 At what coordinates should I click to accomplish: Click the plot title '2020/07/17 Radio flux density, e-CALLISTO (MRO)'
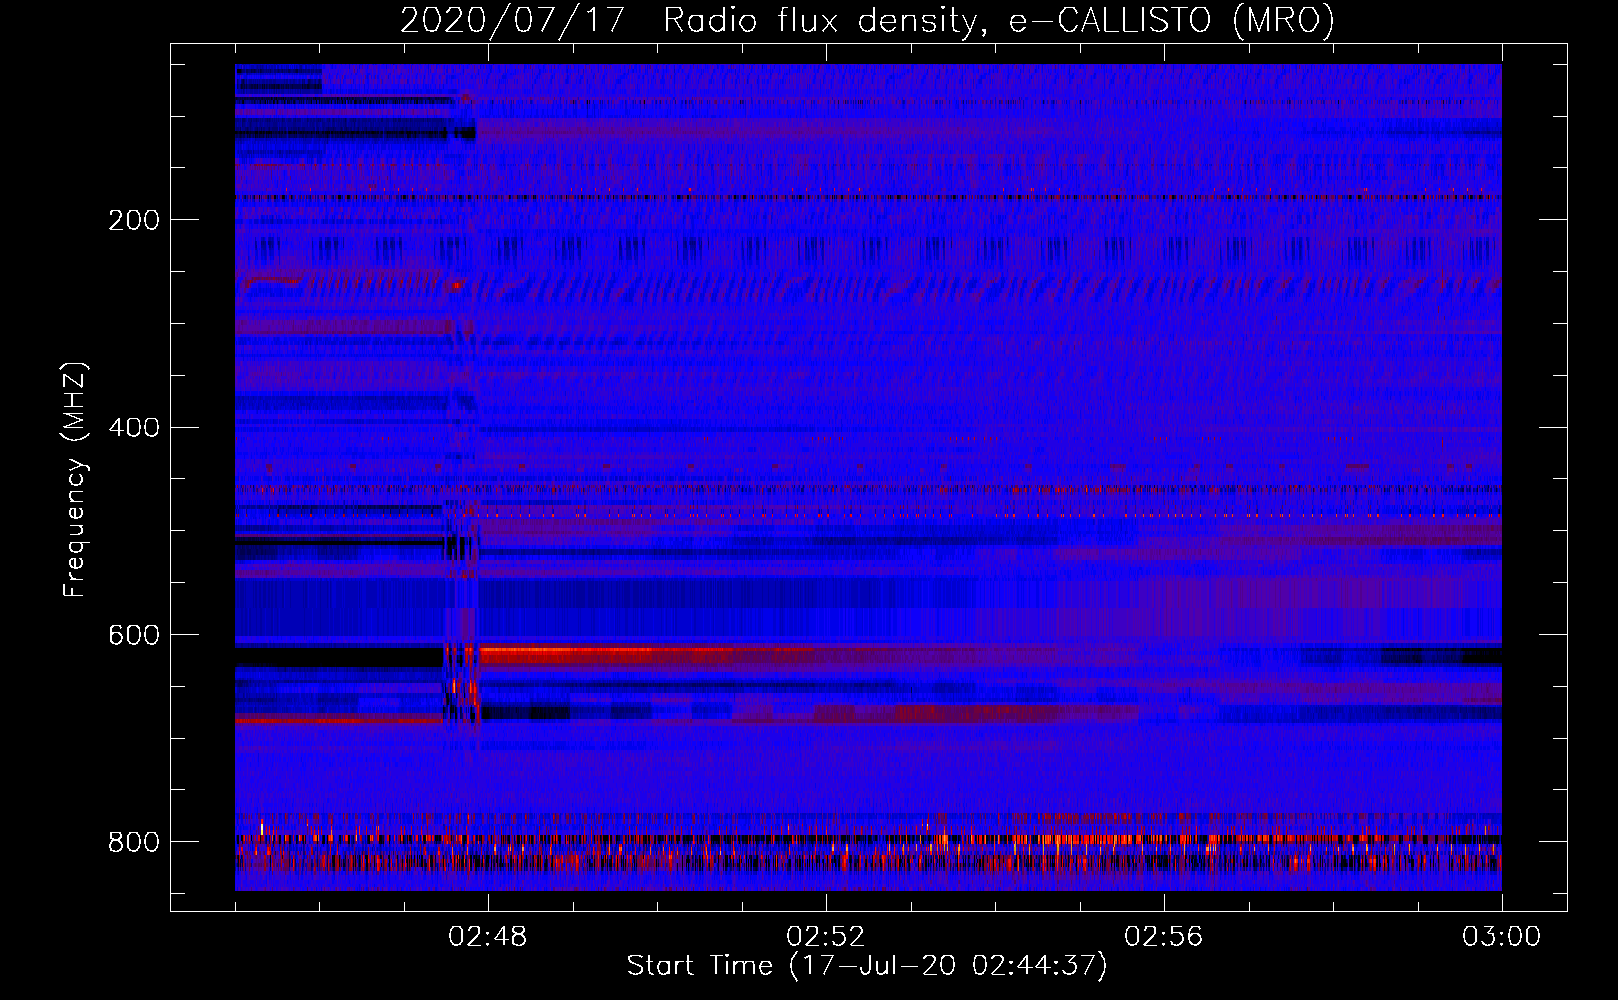[x=867, y=20]
